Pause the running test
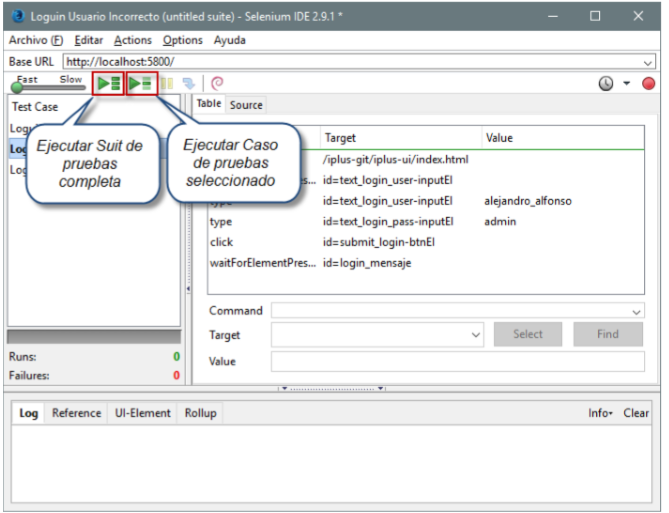 (x=167, y=83)
